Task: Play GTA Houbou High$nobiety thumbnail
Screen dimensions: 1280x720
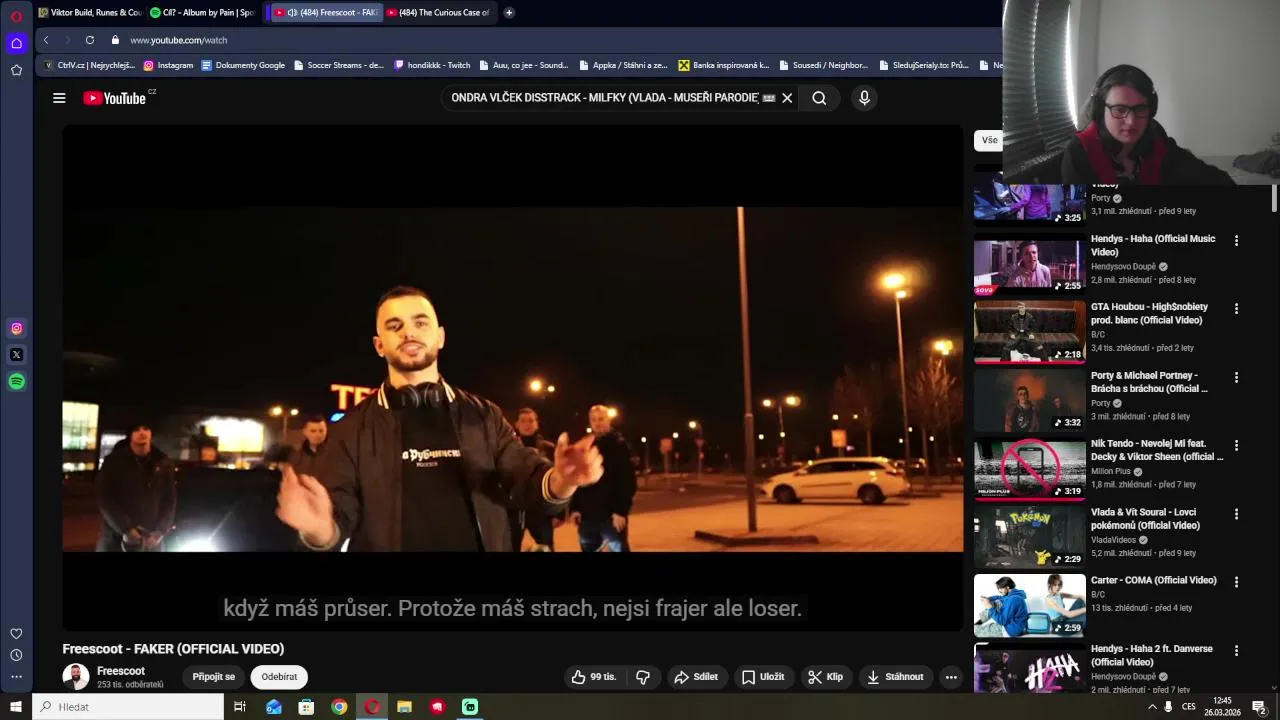Action: [x=1029, y=332]
